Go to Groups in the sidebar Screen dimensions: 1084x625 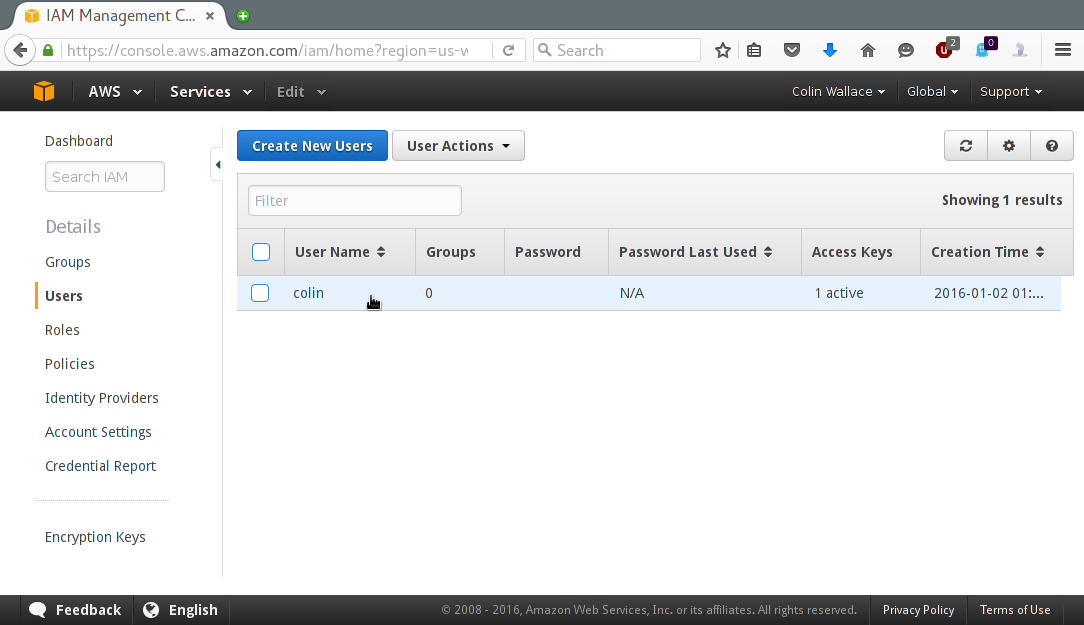click(68, 262)
